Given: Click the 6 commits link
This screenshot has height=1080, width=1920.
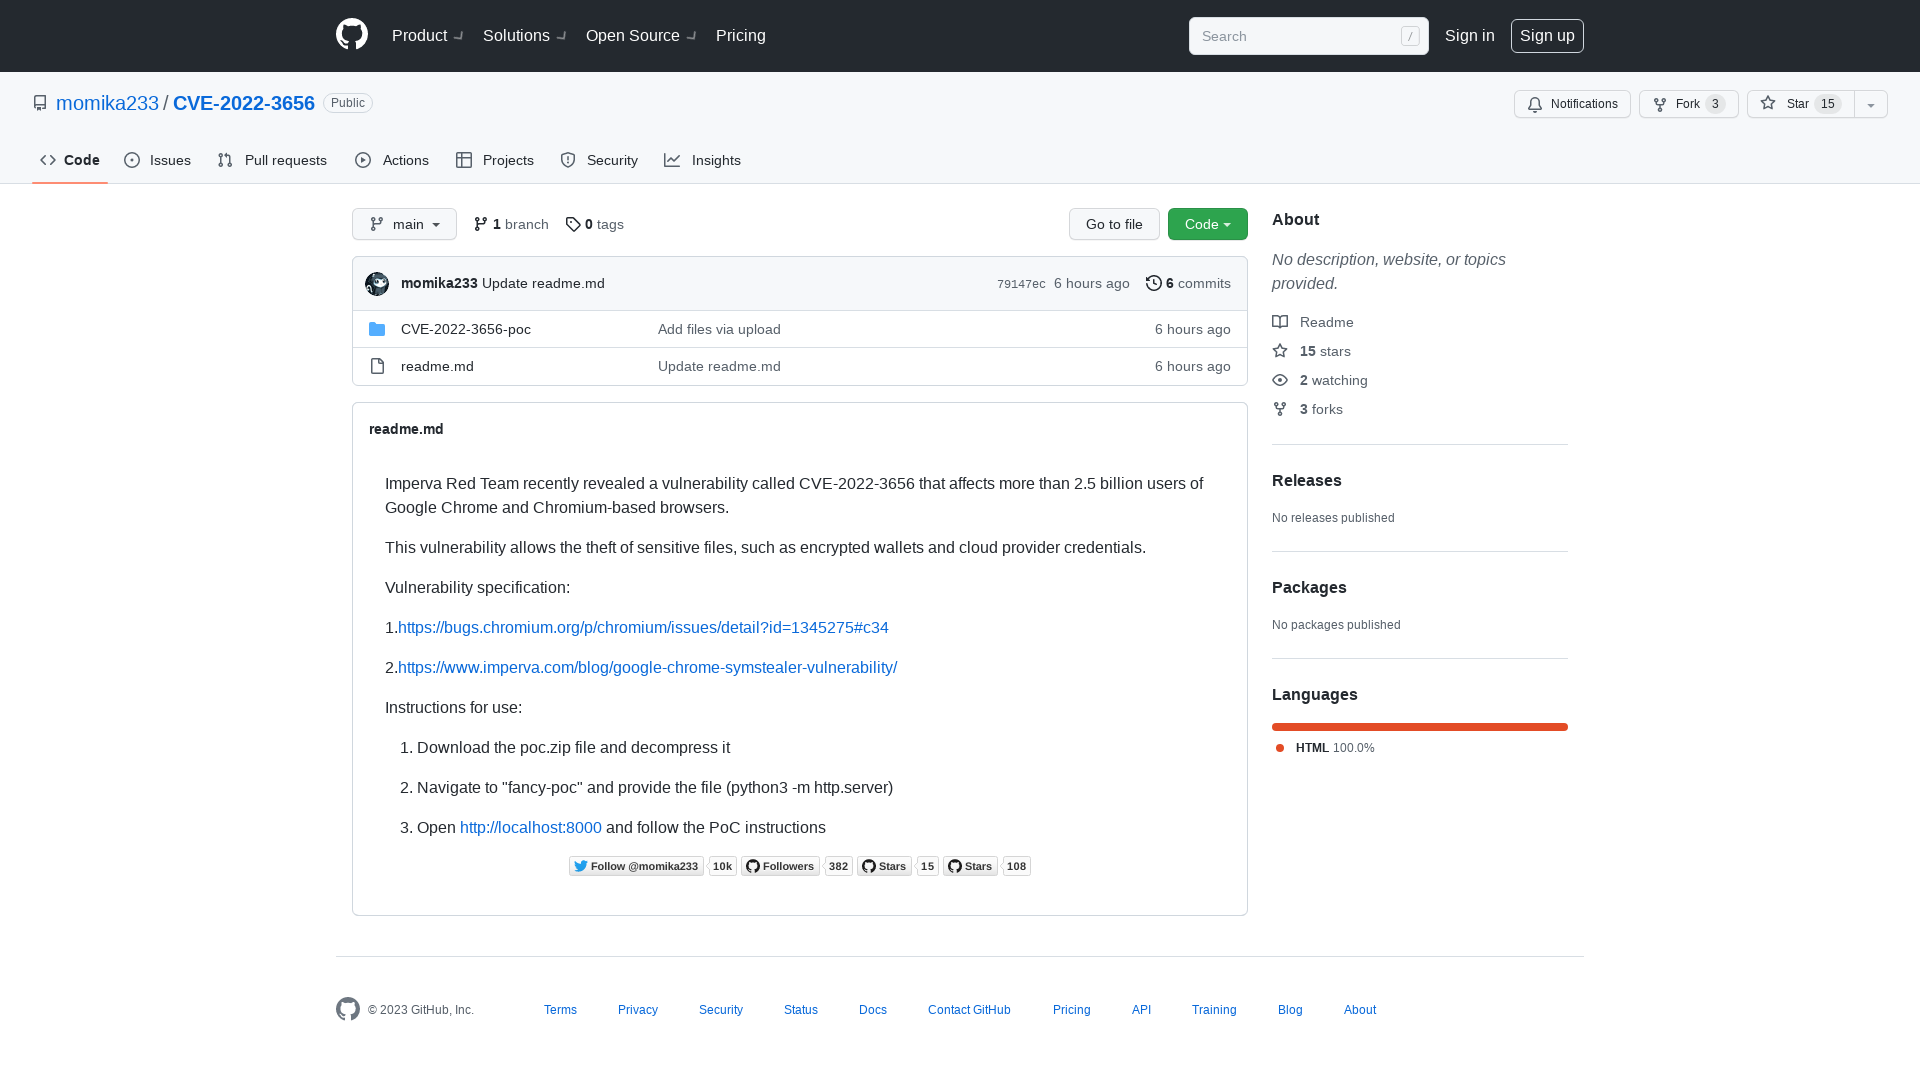Looking at the screenshot, I should [x=1188, y=283].
